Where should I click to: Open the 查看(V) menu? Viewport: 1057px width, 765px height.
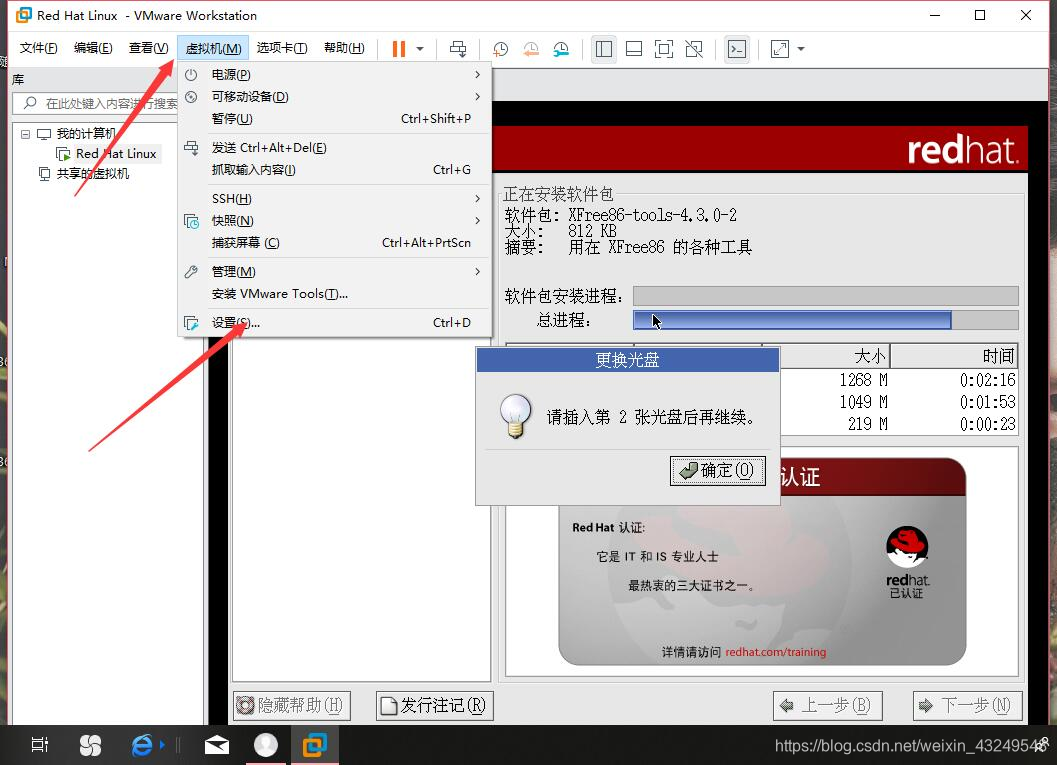click(x=148, y=48)
